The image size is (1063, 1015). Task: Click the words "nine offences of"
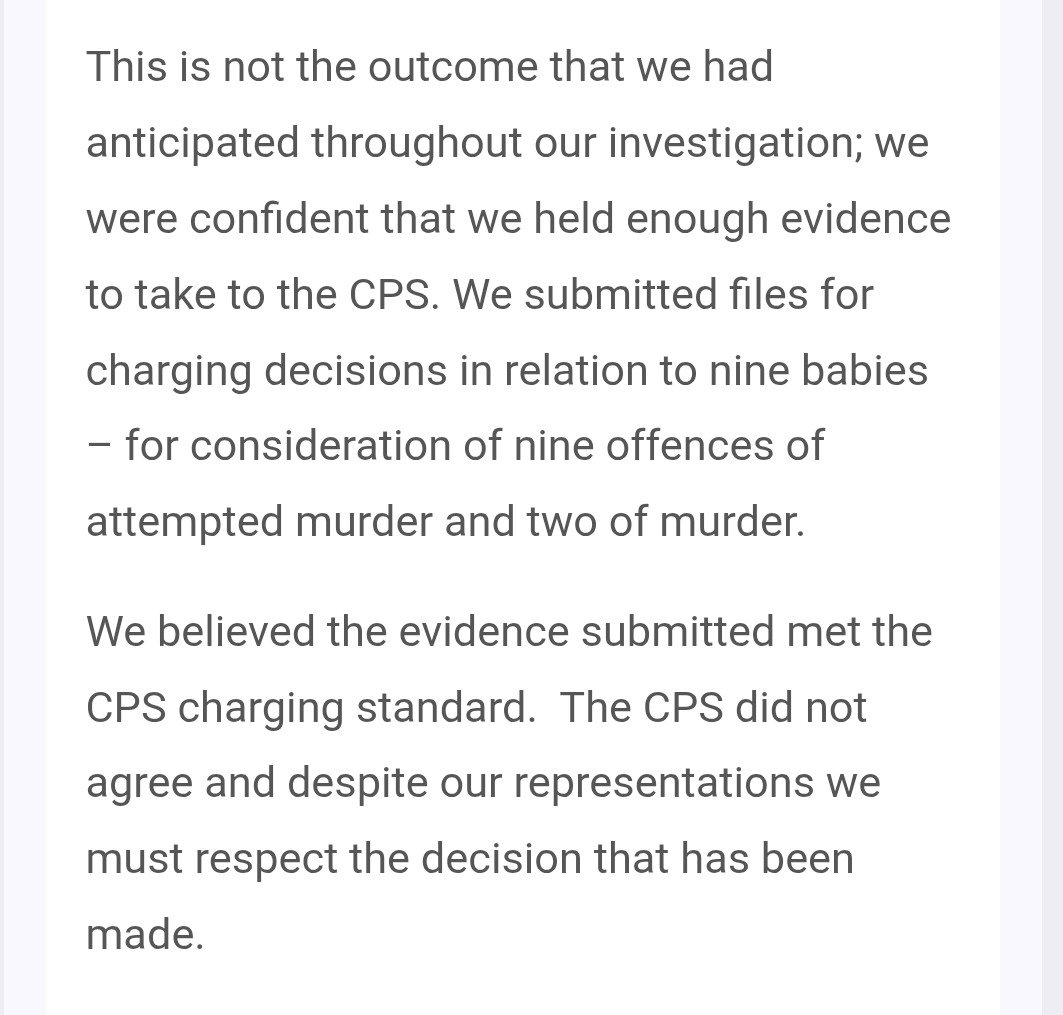tap(669, 446)
